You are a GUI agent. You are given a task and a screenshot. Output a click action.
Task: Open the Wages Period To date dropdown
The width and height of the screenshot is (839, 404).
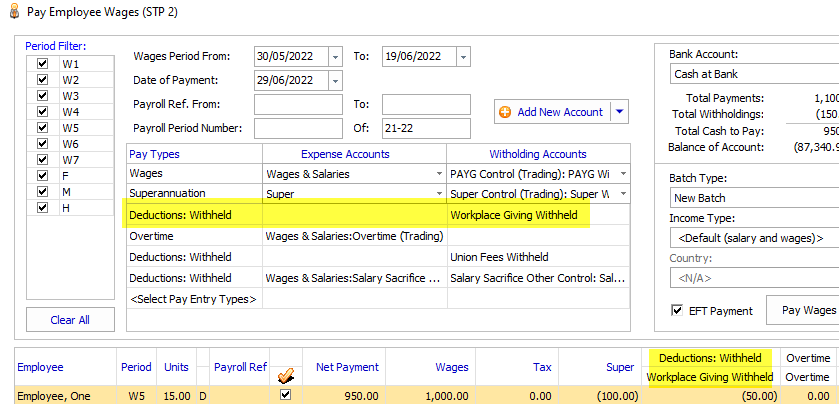462,57
